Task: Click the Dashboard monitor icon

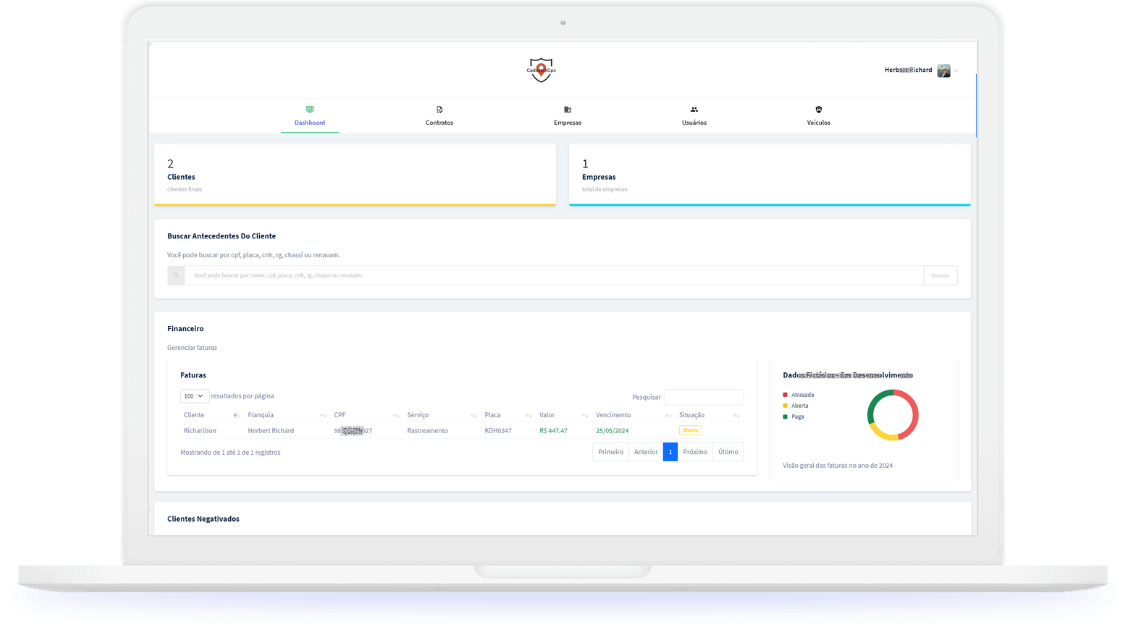Action: (309, 109)
